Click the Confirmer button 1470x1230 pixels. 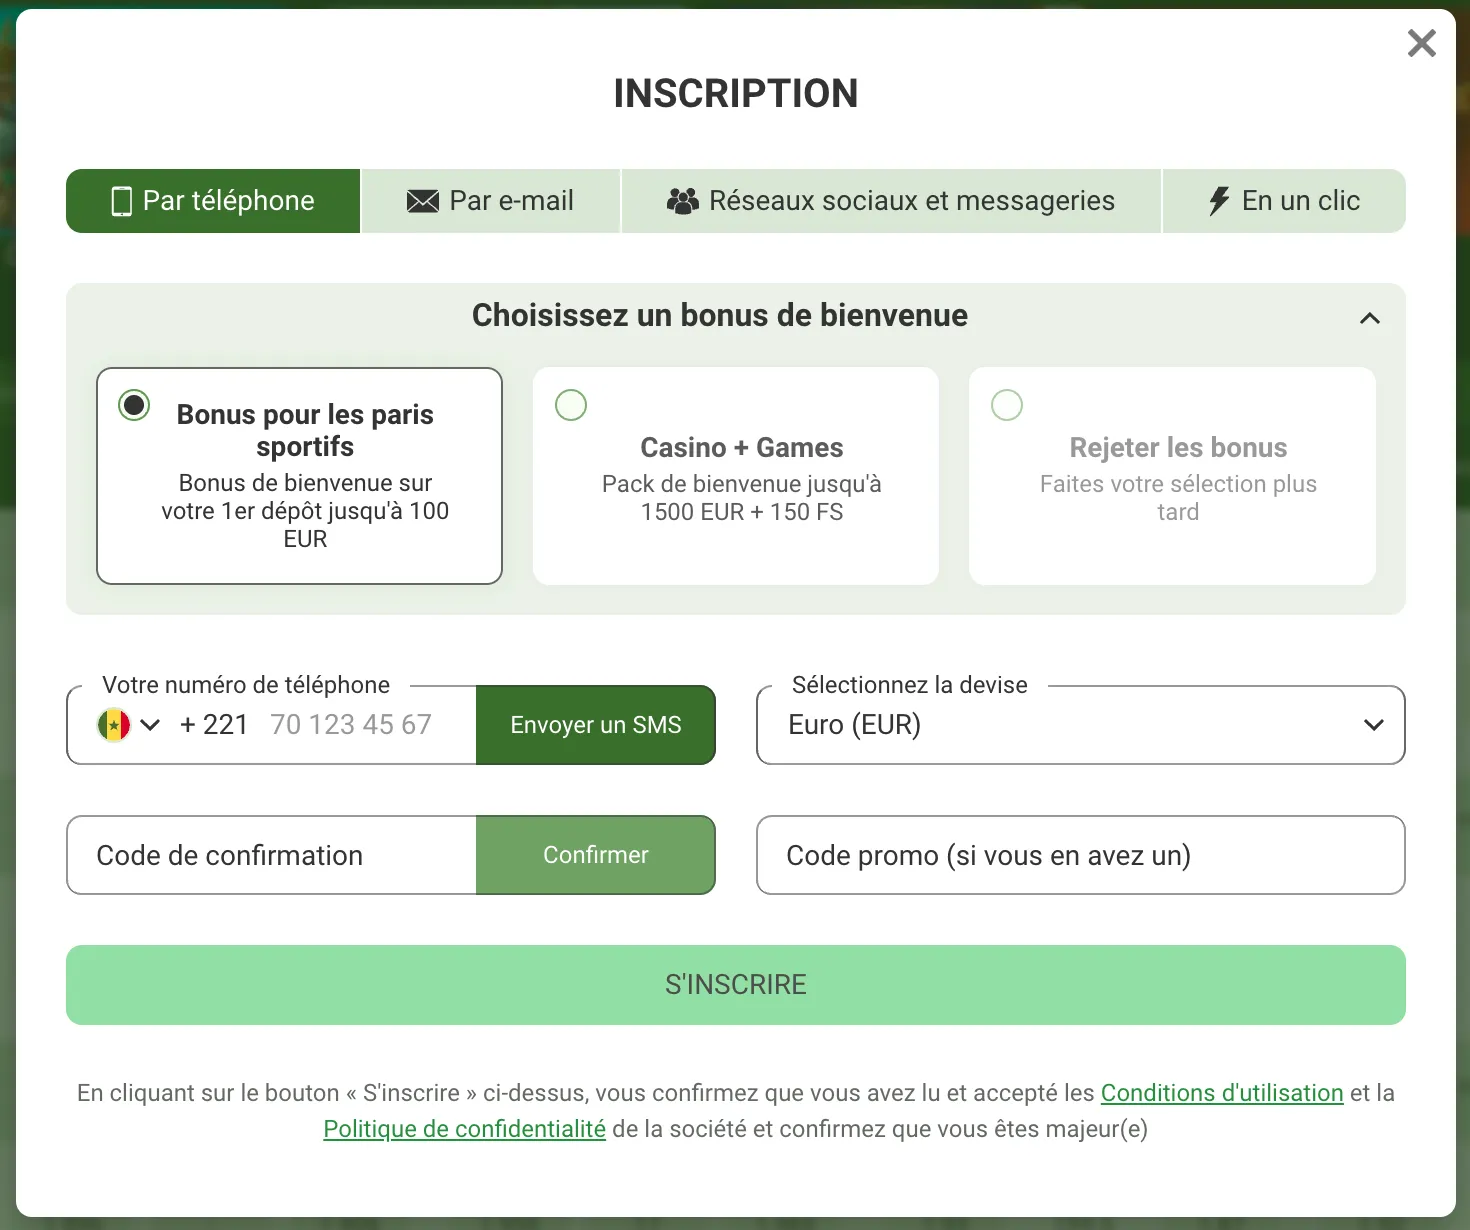click(596, 855)
